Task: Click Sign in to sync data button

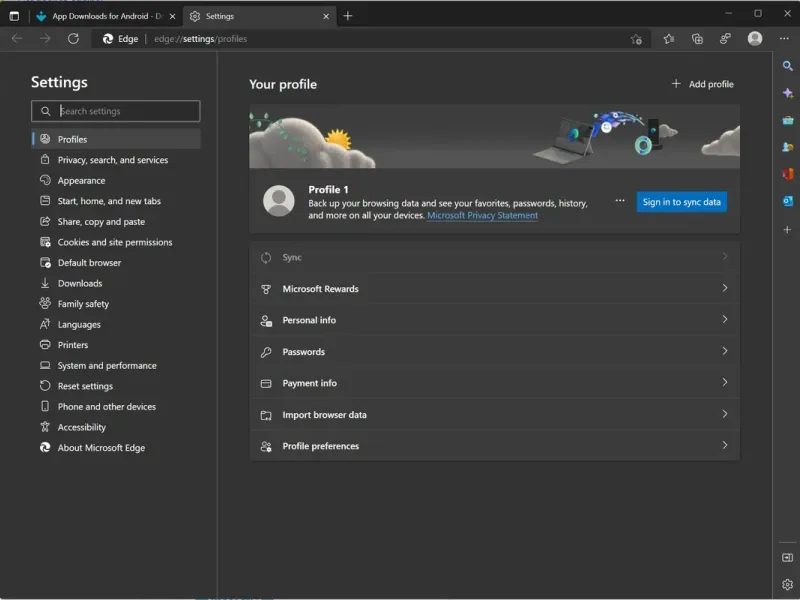Action: [682, 202]
